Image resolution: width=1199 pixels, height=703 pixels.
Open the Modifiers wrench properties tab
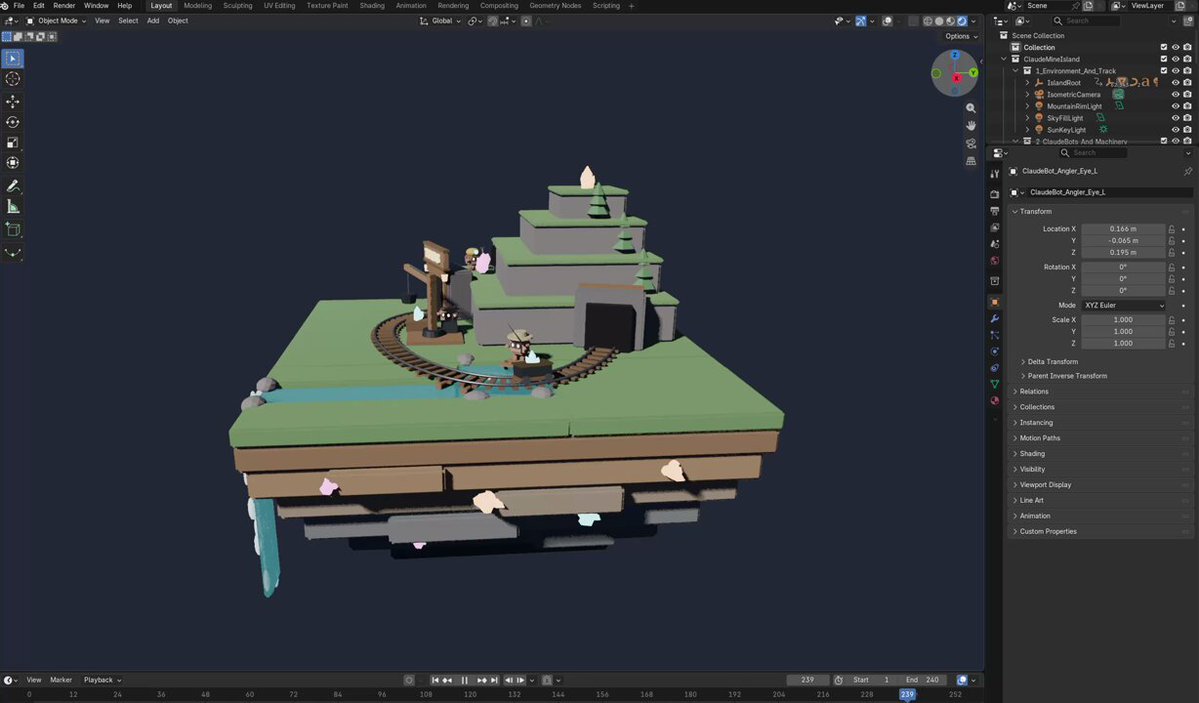coord(995,319)
